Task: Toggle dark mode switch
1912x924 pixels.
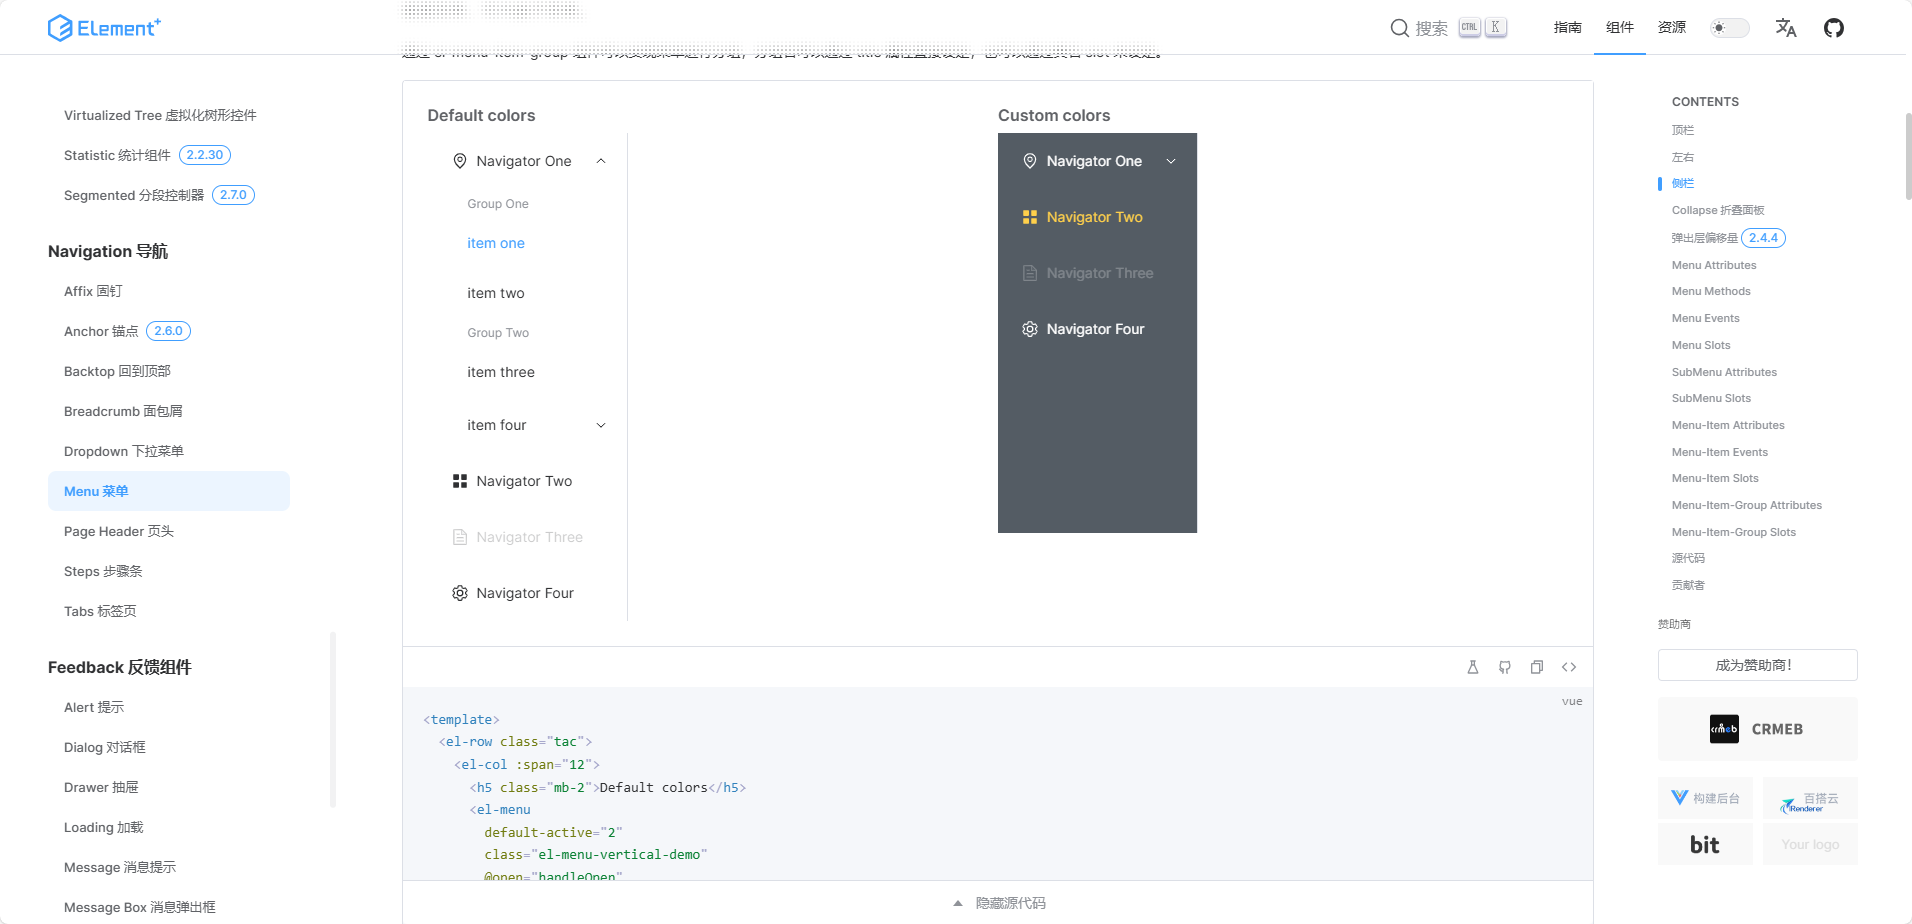Action: (1729, 28)
